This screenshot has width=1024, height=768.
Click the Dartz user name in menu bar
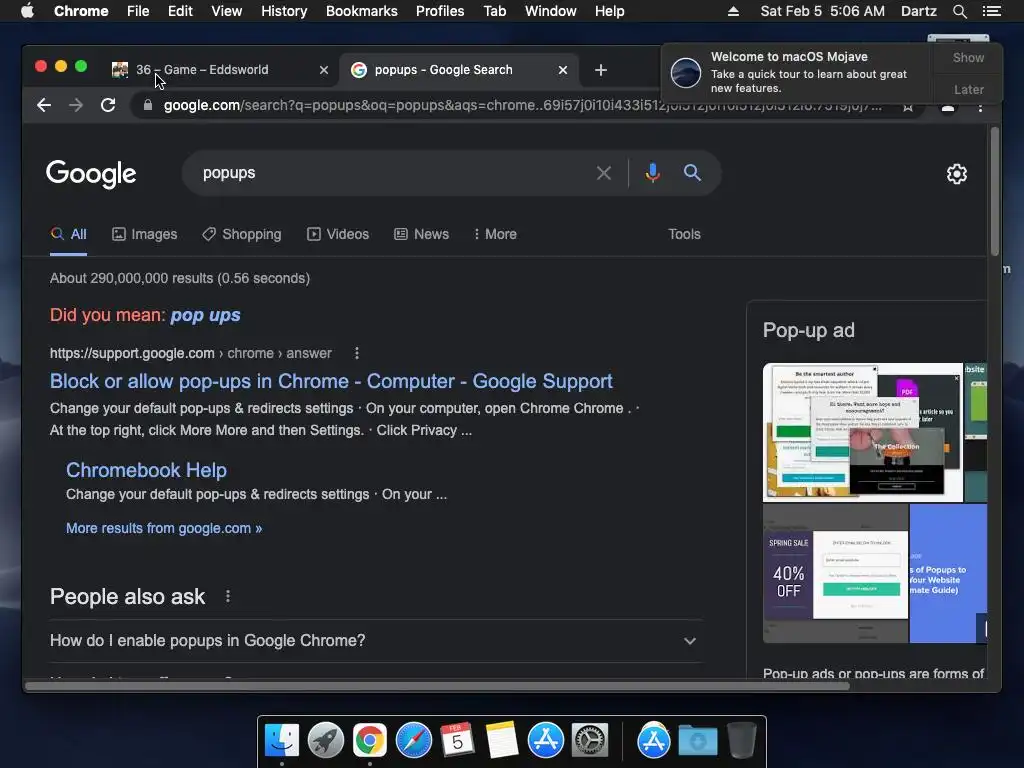[918, 11]
